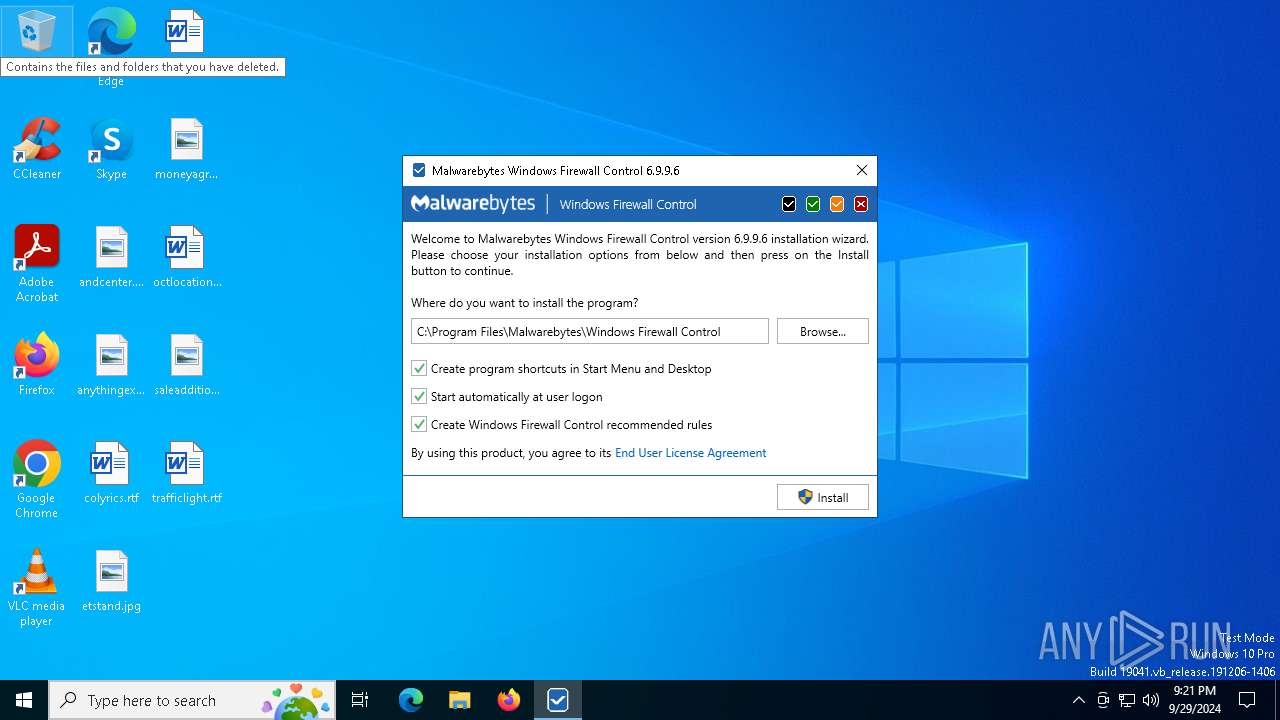Uncheck Start automatically at user logon
1280x720 pixels.
pyautogui.click(x=419, y=397)
